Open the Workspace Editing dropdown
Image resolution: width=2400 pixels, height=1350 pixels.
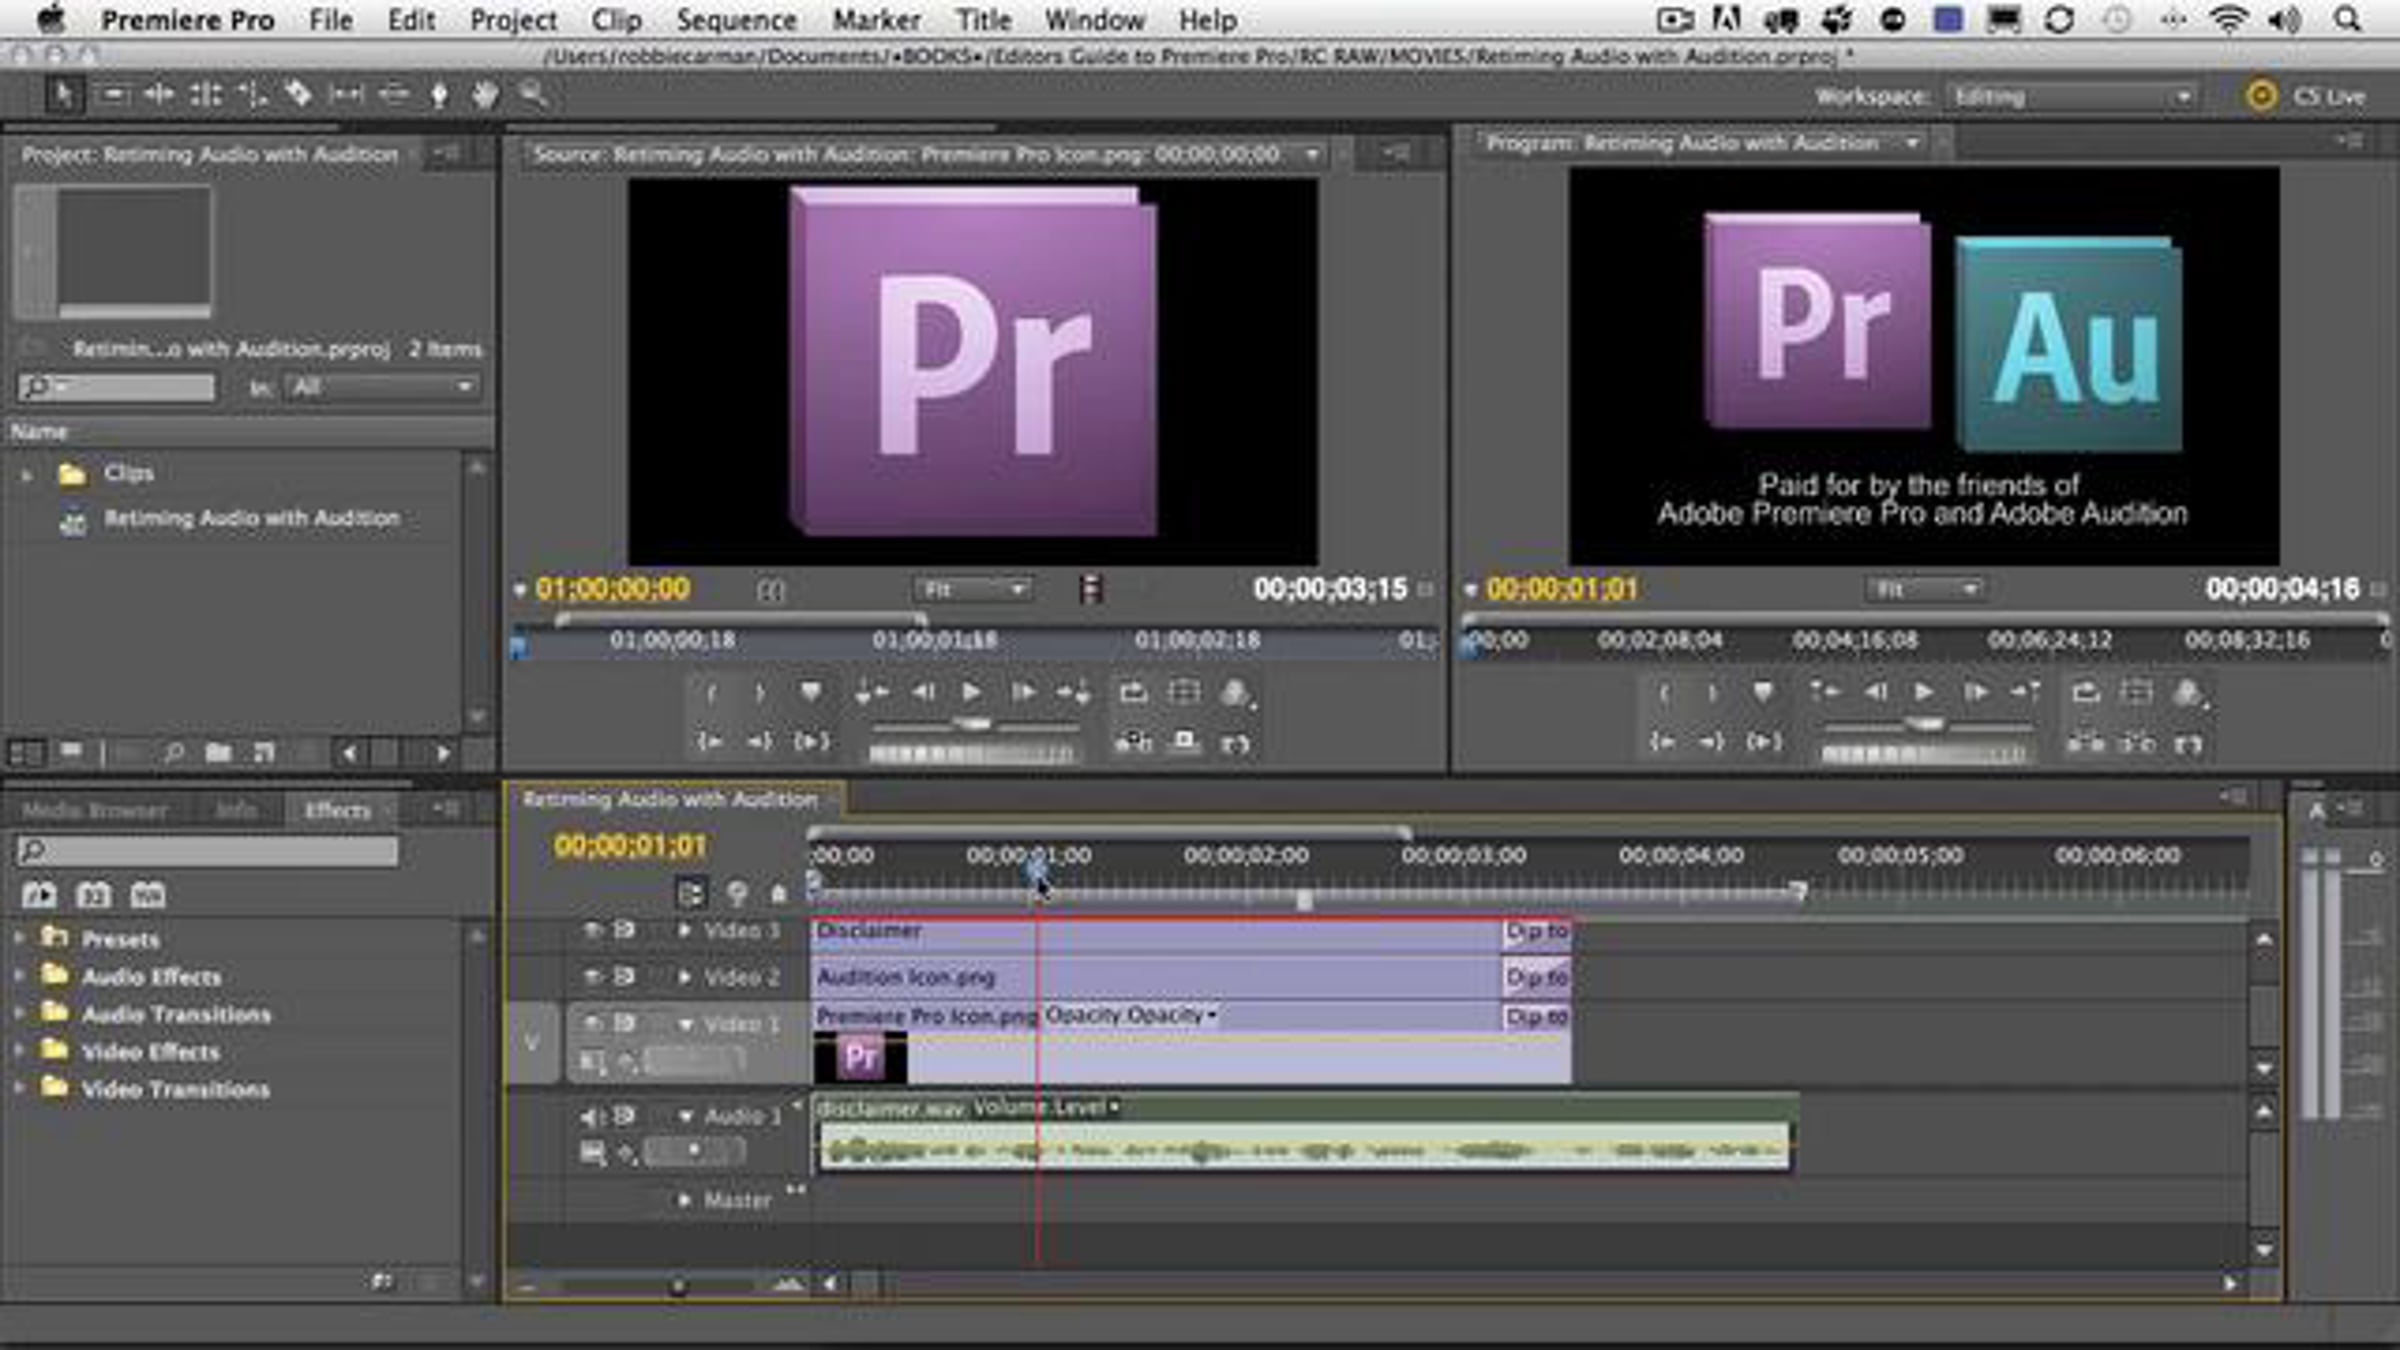[x=2070, y=97]
